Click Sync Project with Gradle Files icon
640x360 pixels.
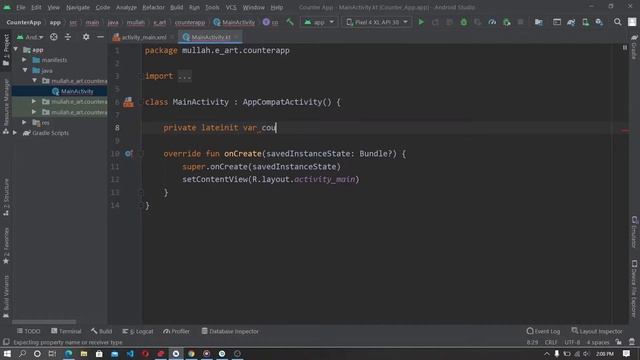click(571, 22)
